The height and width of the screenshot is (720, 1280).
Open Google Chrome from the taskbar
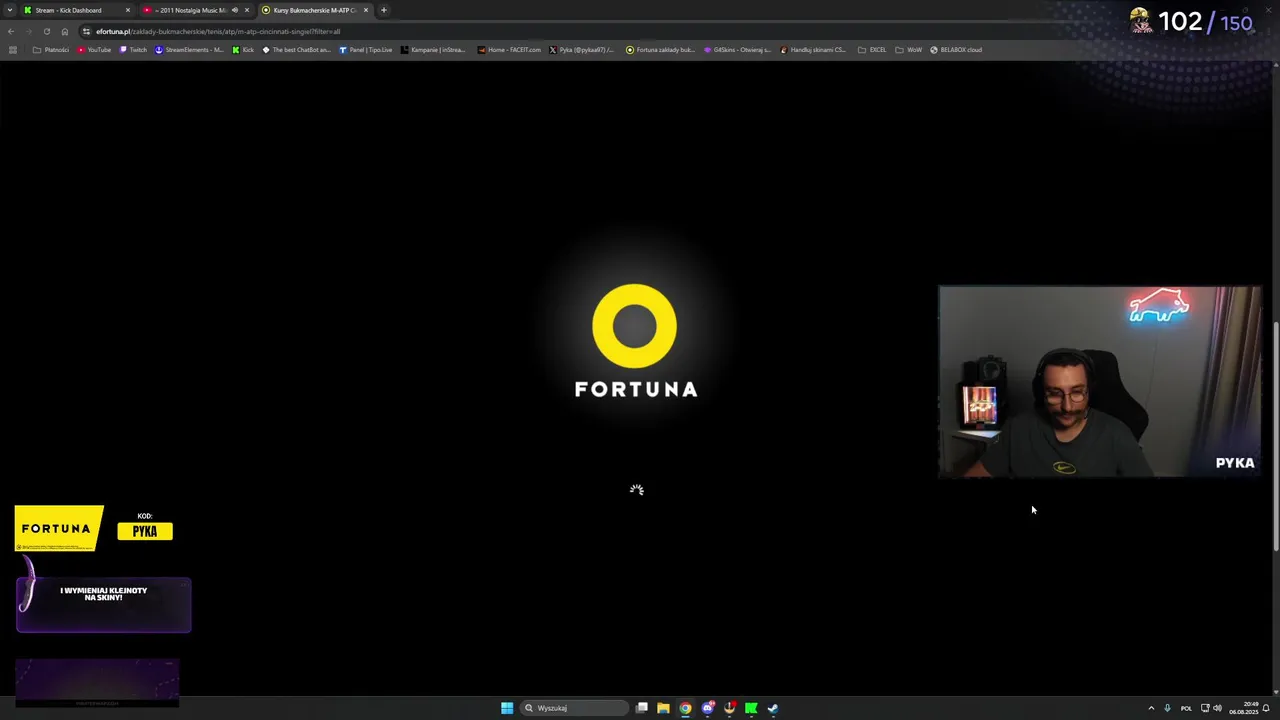click(685, 708)
